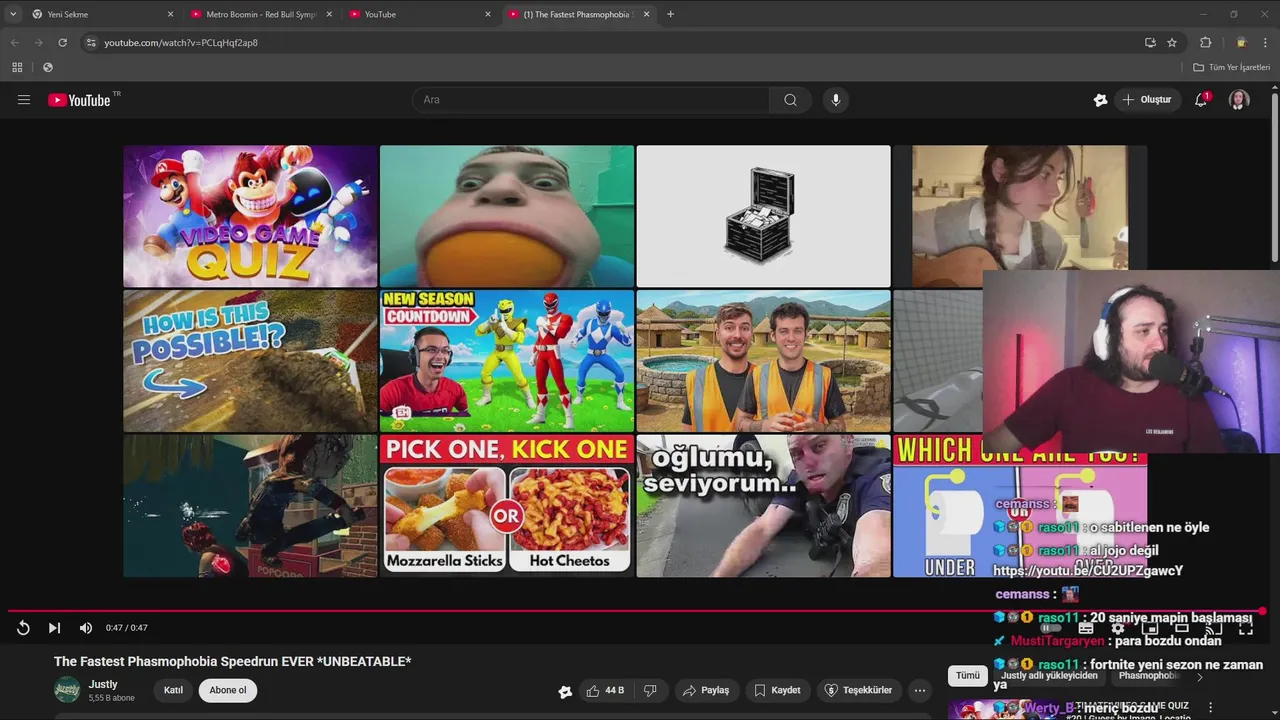The image size is (1280, 720).
Task: Select Justly adlı yükleyiciden chip
Action: point(1049,676)
